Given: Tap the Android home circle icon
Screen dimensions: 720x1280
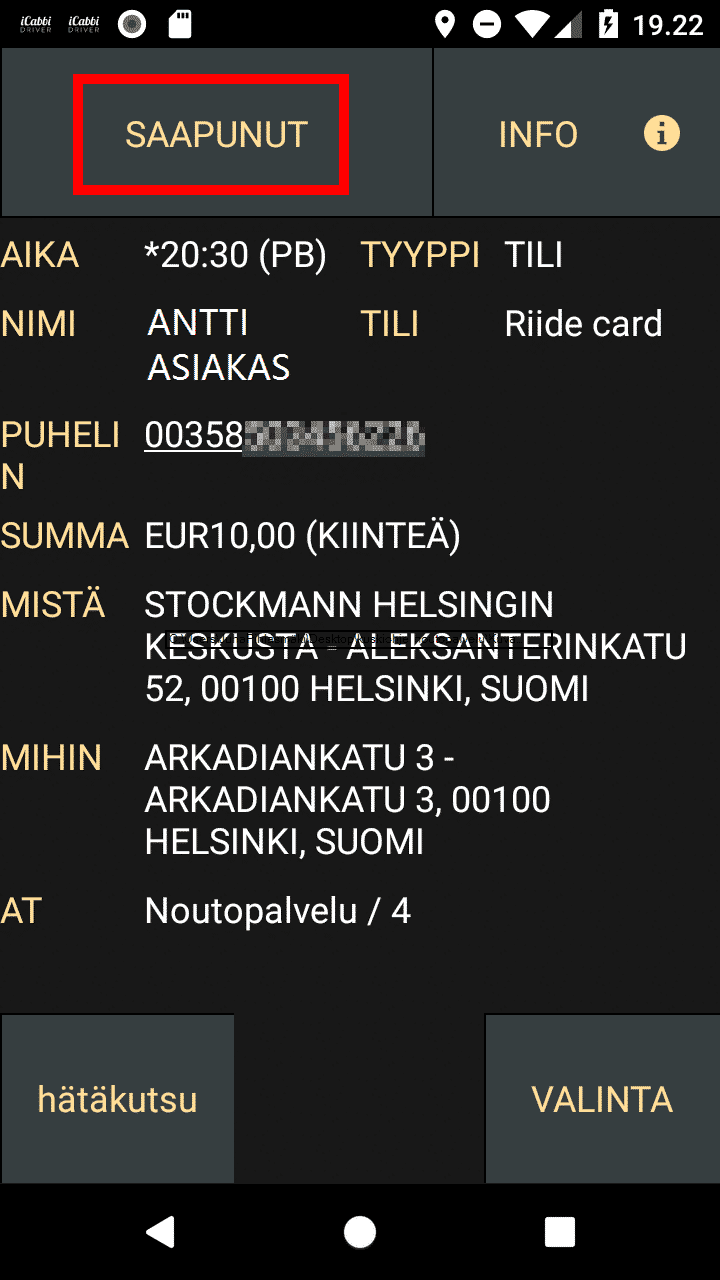Looking at the screenshot, I should pyautogui.click(x=360, y=1232).
